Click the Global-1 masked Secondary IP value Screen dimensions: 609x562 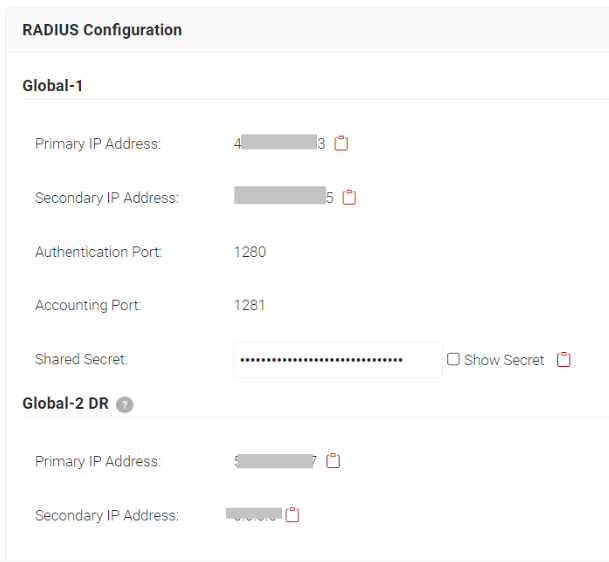pos(284,197)
